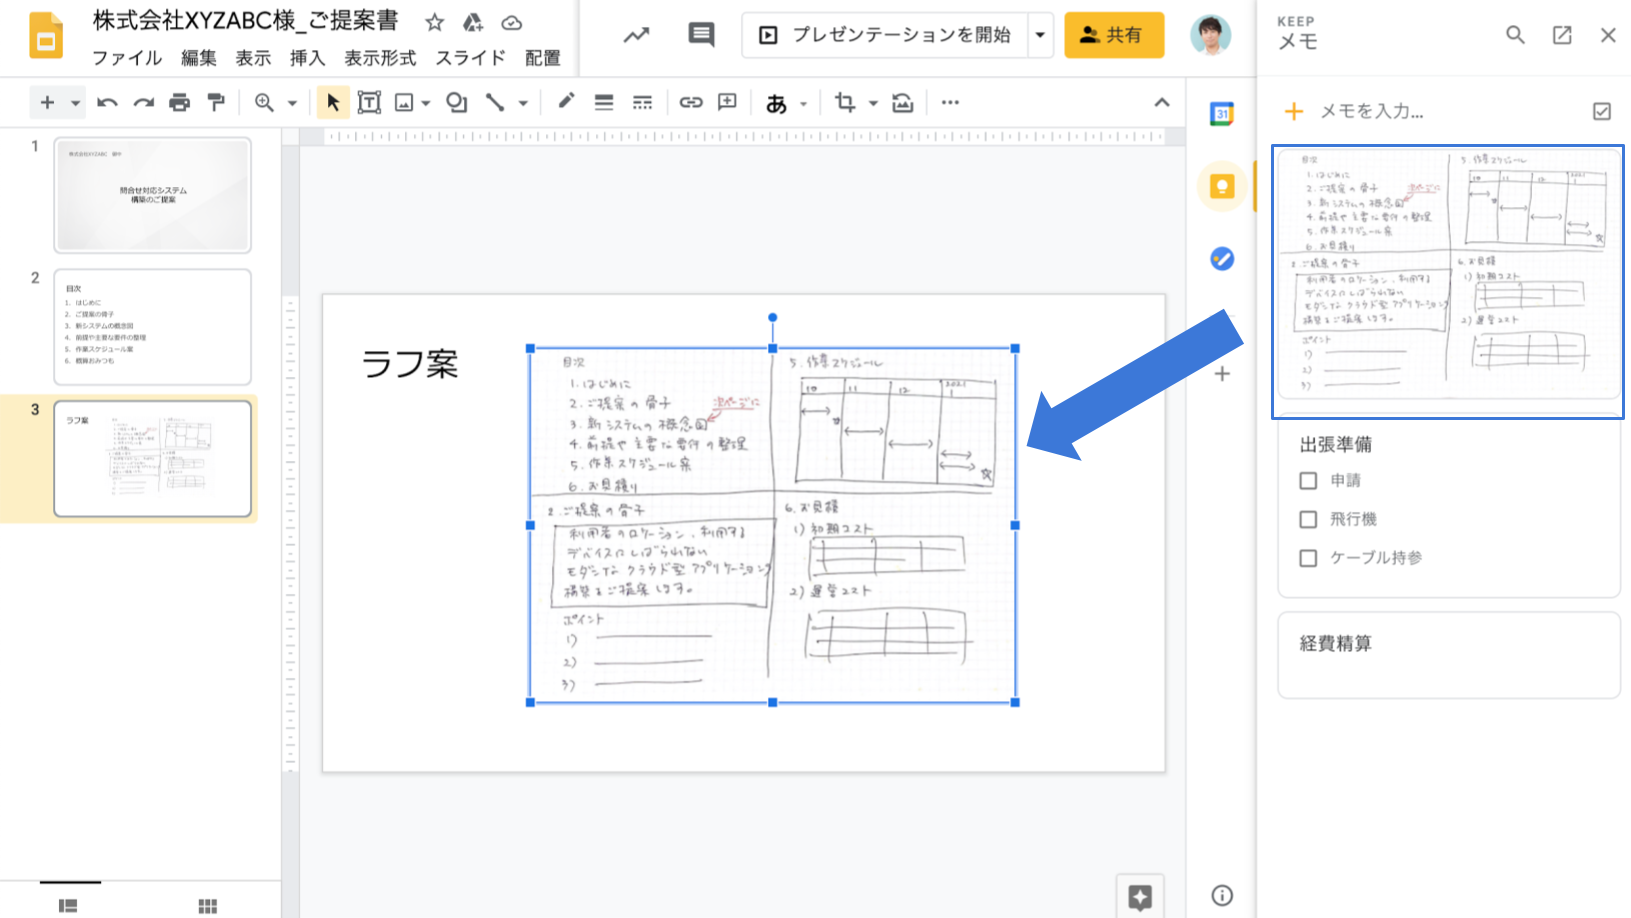
Task: Set border dash style
Action: 642,102
